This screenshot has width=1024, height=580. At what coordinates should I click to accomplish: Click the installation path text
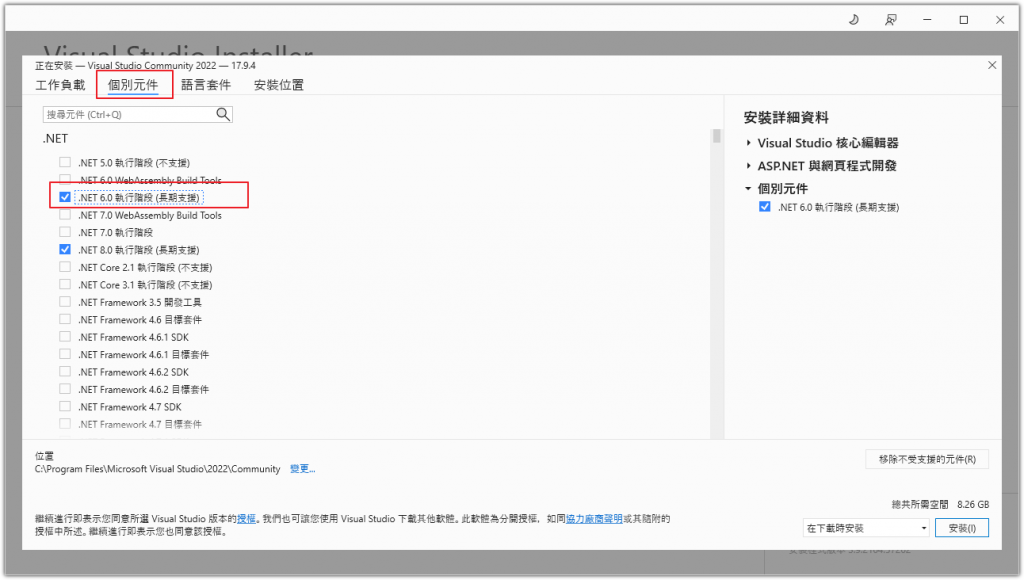[157, 468]
